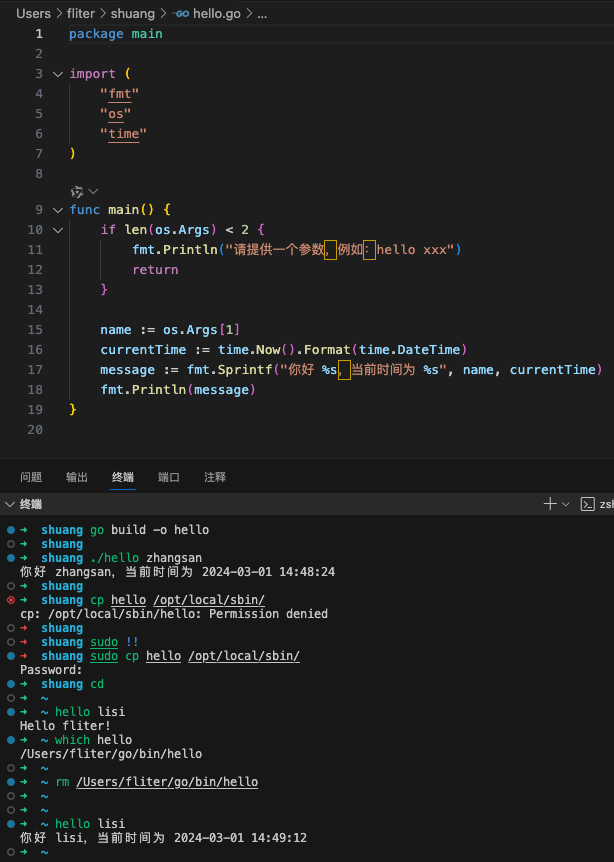Screen dimensions: 614x862
Task: Open the 端口 ports tab
Action: point(169,477)
